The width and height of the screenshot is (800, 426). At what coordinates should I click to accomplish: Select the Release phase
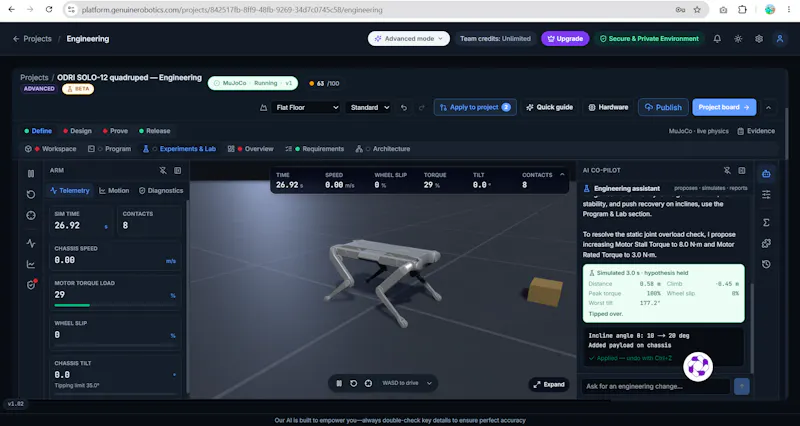[x=155, y=131]
